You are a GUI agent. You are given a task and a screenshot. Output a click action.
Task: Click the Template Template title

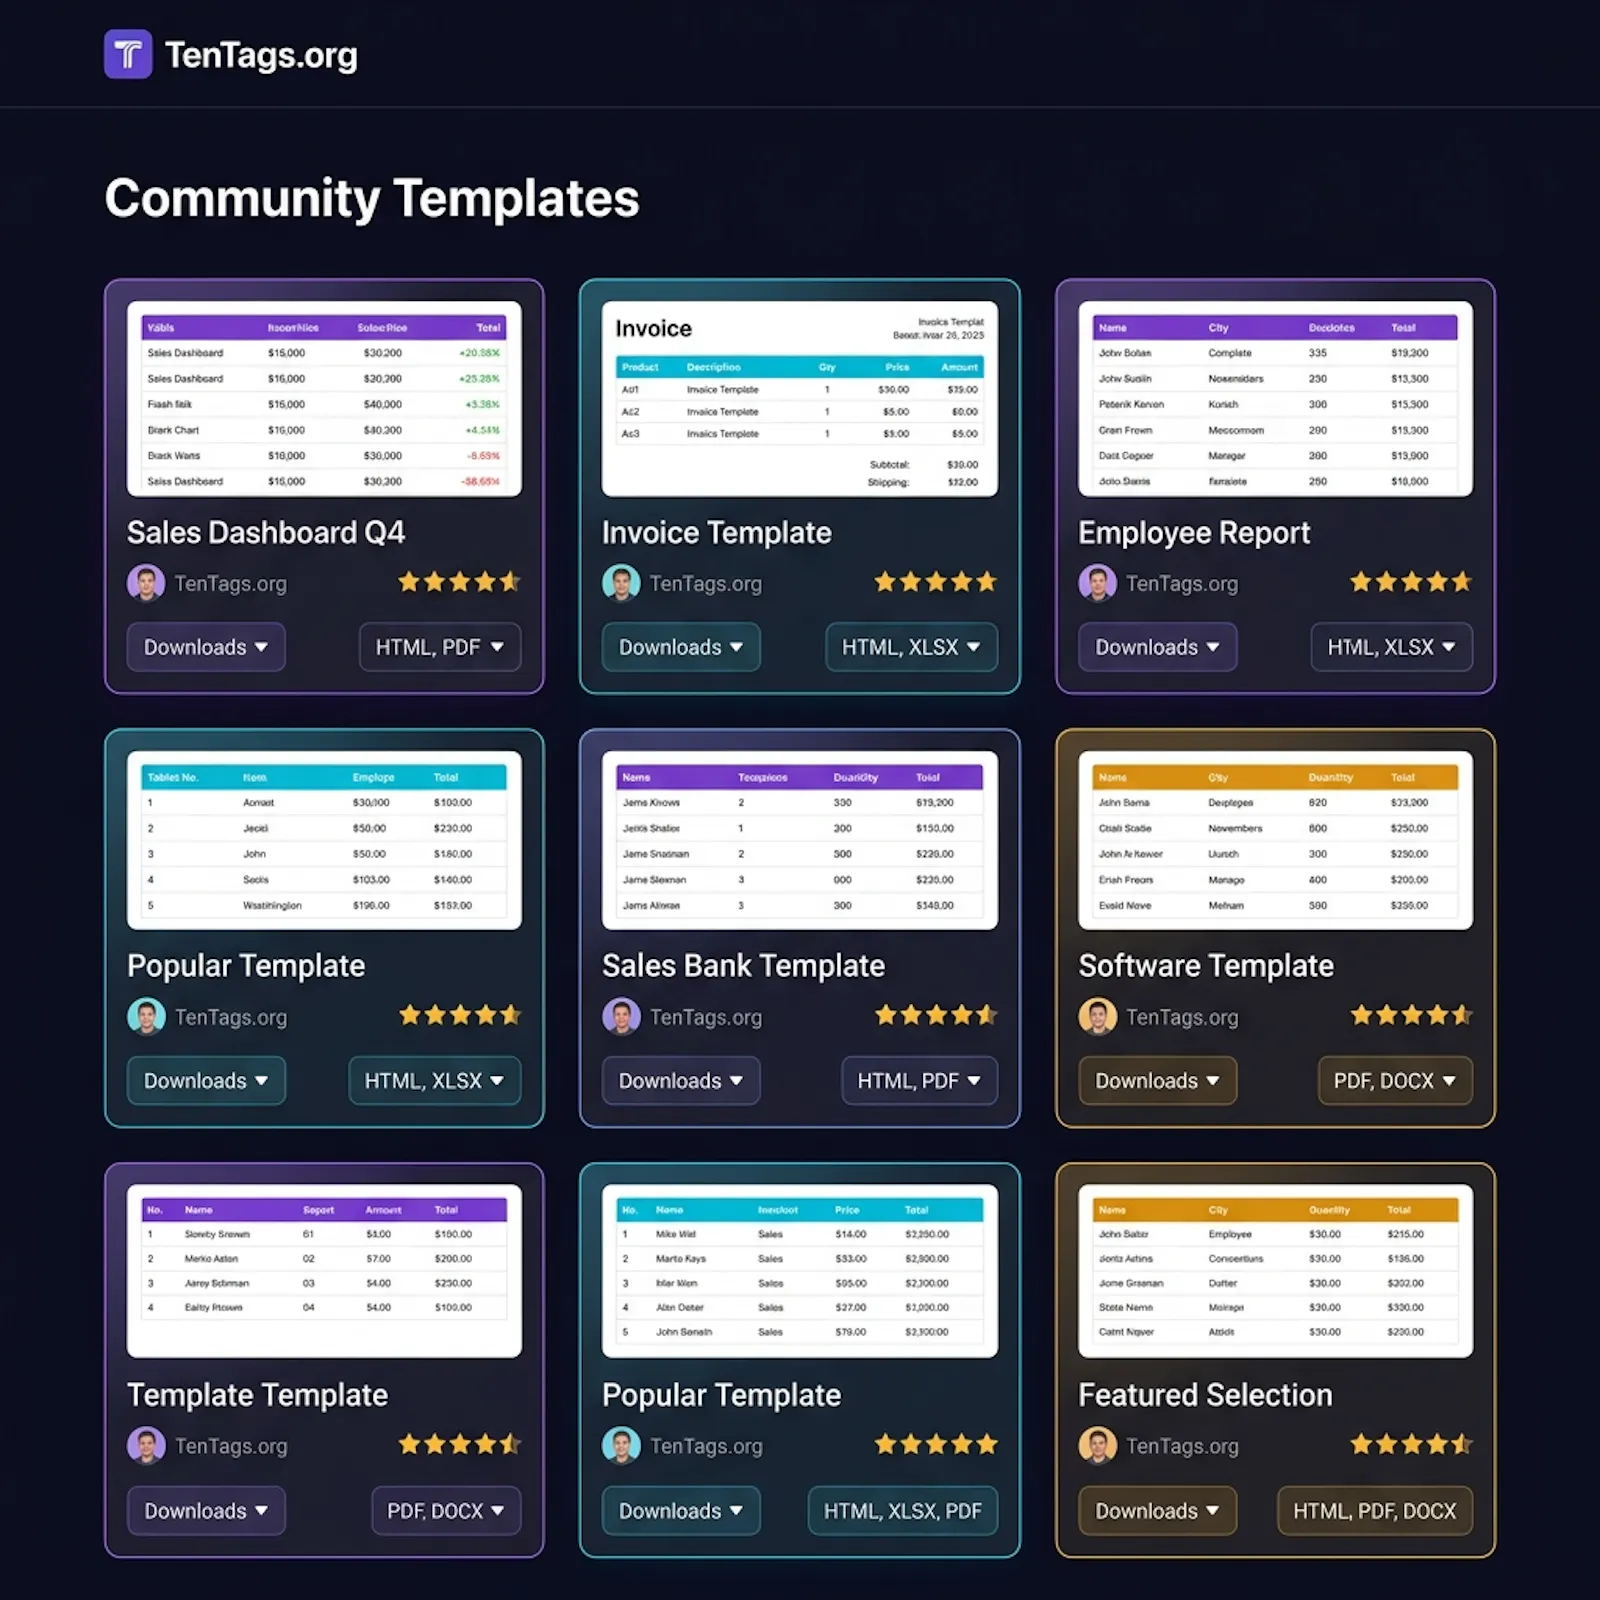[257, 1395]
